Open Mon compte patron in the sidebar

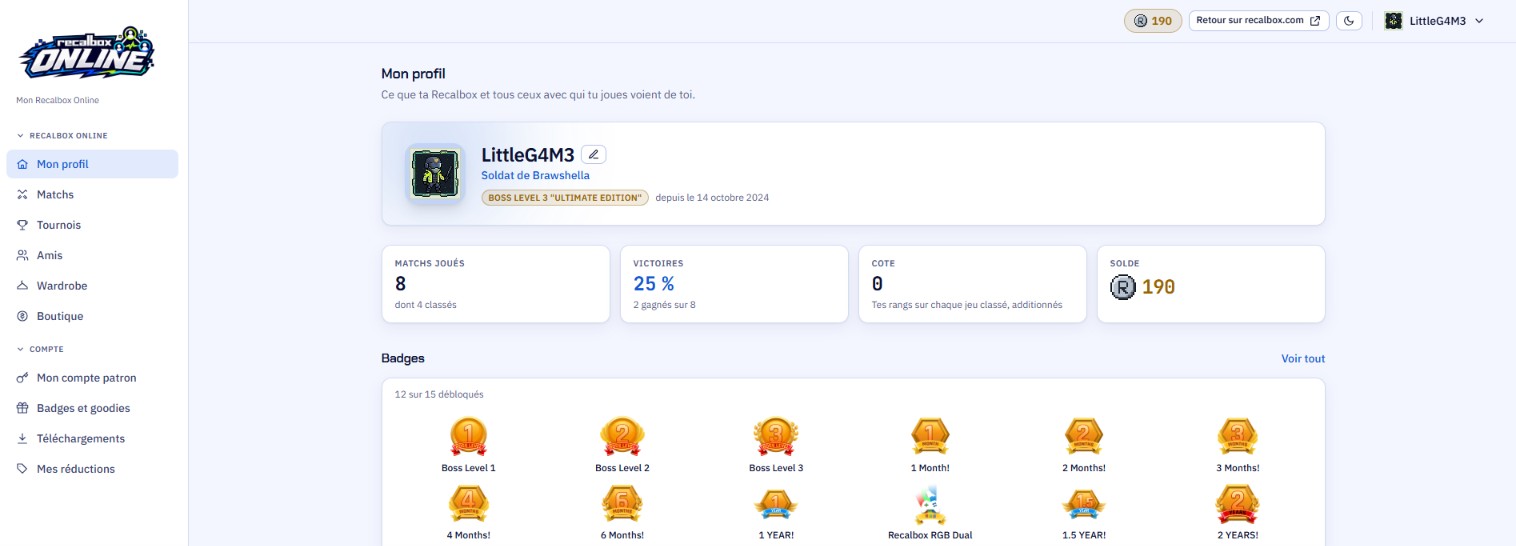pyautogui.click(x=92, y=378)
